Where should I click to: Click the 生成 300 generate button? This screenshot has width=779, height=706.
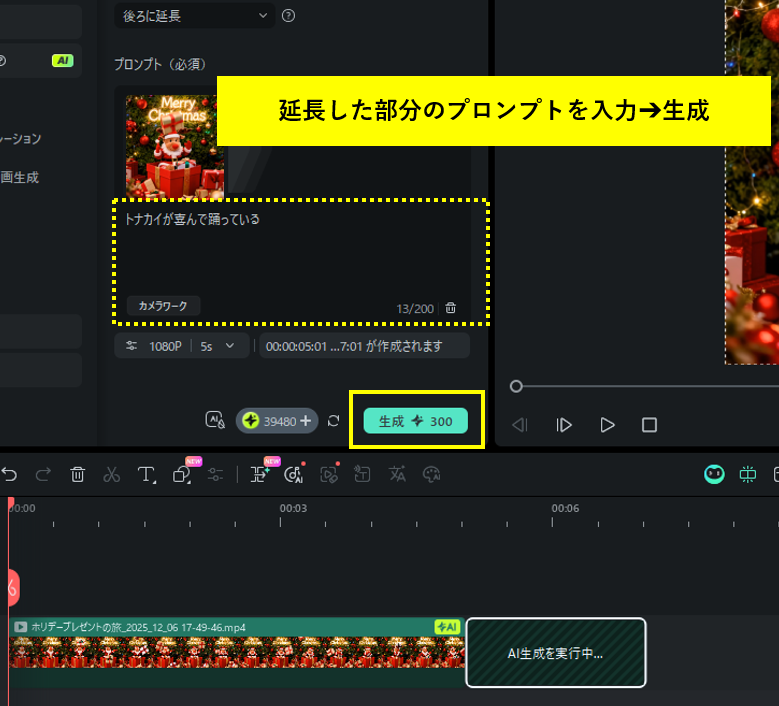coord(415,421)
